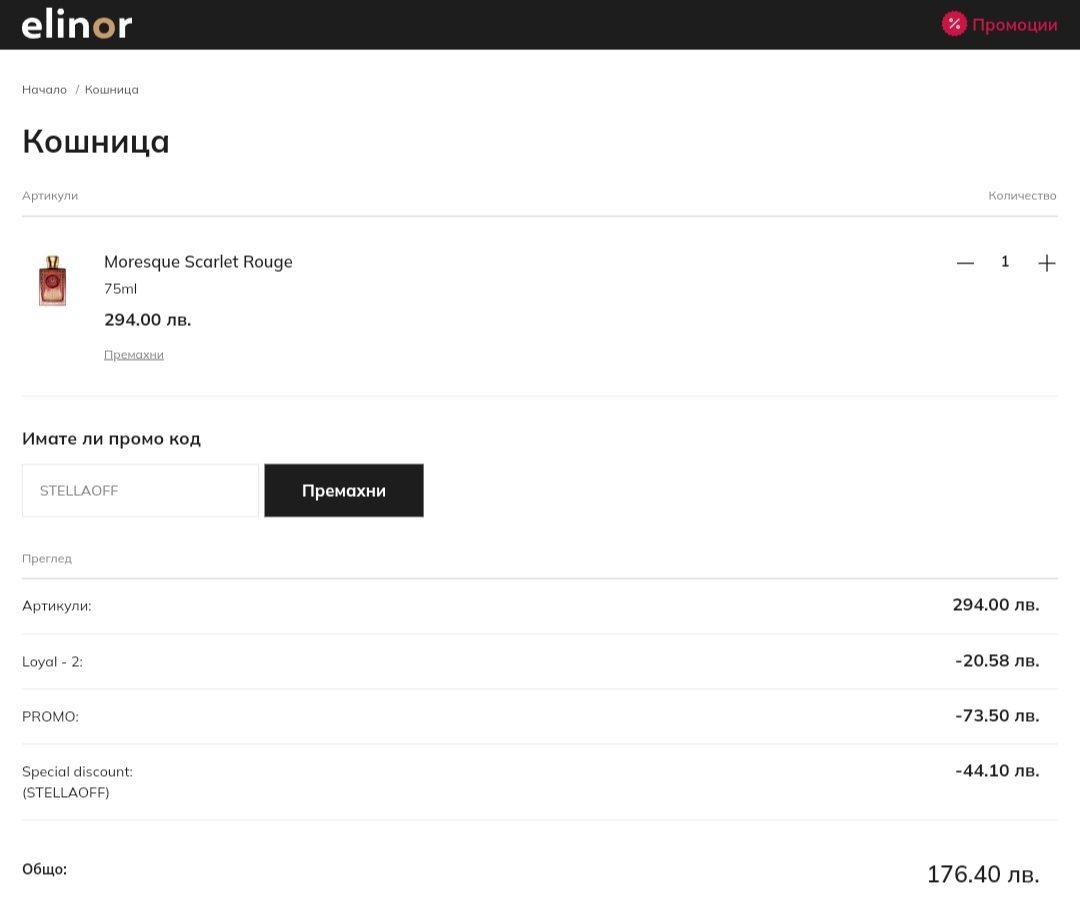Image resolution: width=1080 pixels, height=911 pixels.
Task: Focus the STELLAOFF promo code field
Action: click(x=140, y=491)
